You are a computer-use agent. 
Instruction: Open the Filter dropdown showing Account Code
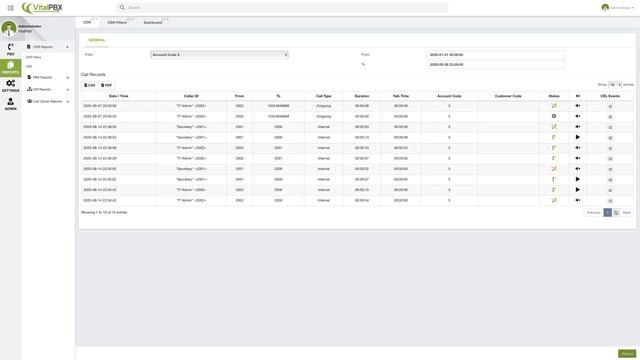(x=220, y=55)
